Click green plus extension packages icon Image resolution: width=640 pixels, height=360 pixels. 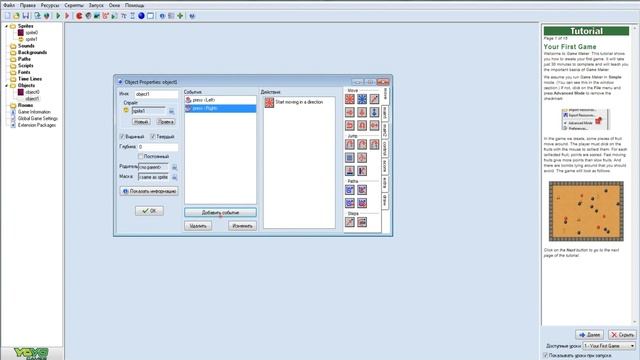tap(180, 16)
